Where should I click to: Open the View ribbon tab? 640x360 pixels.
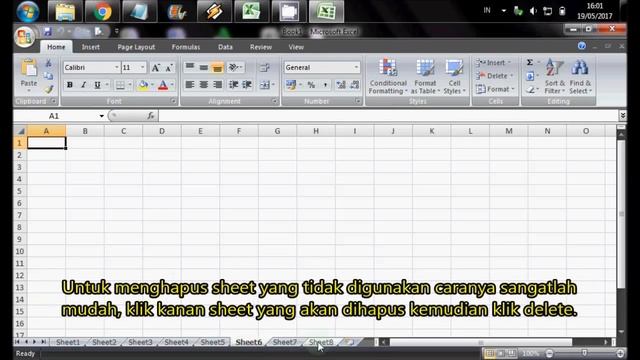coord(296,47)
